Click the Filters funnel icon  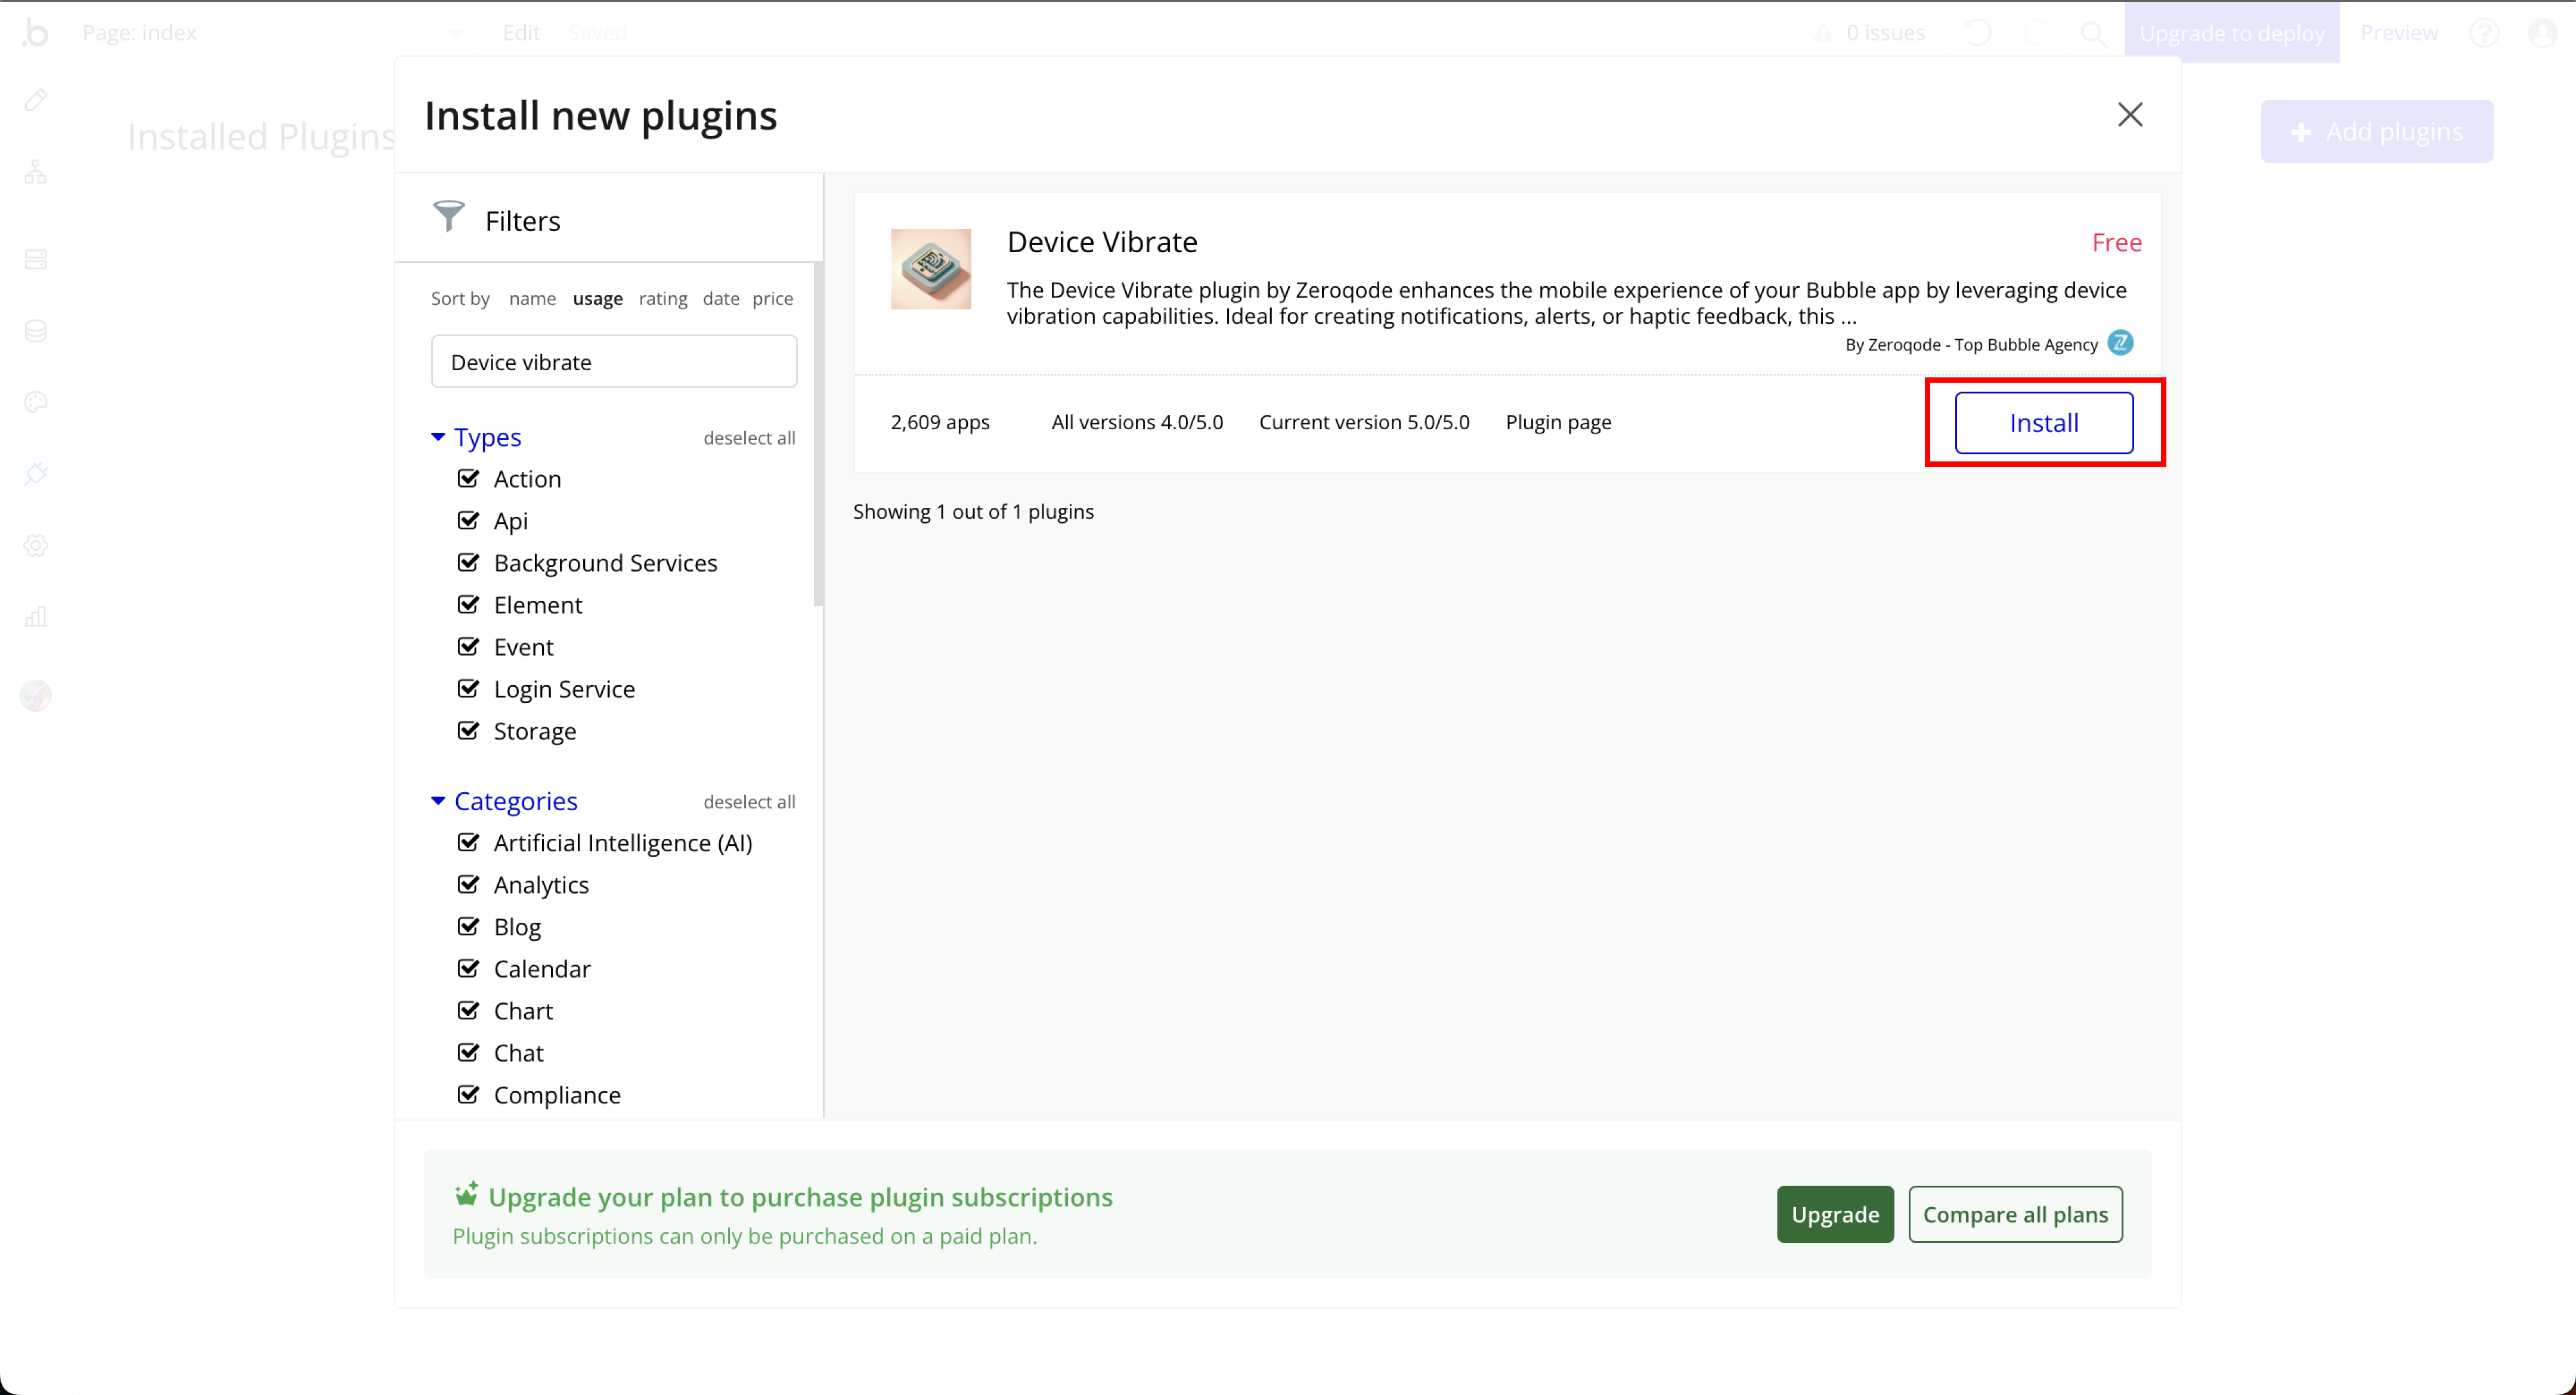tap(448, 216)
